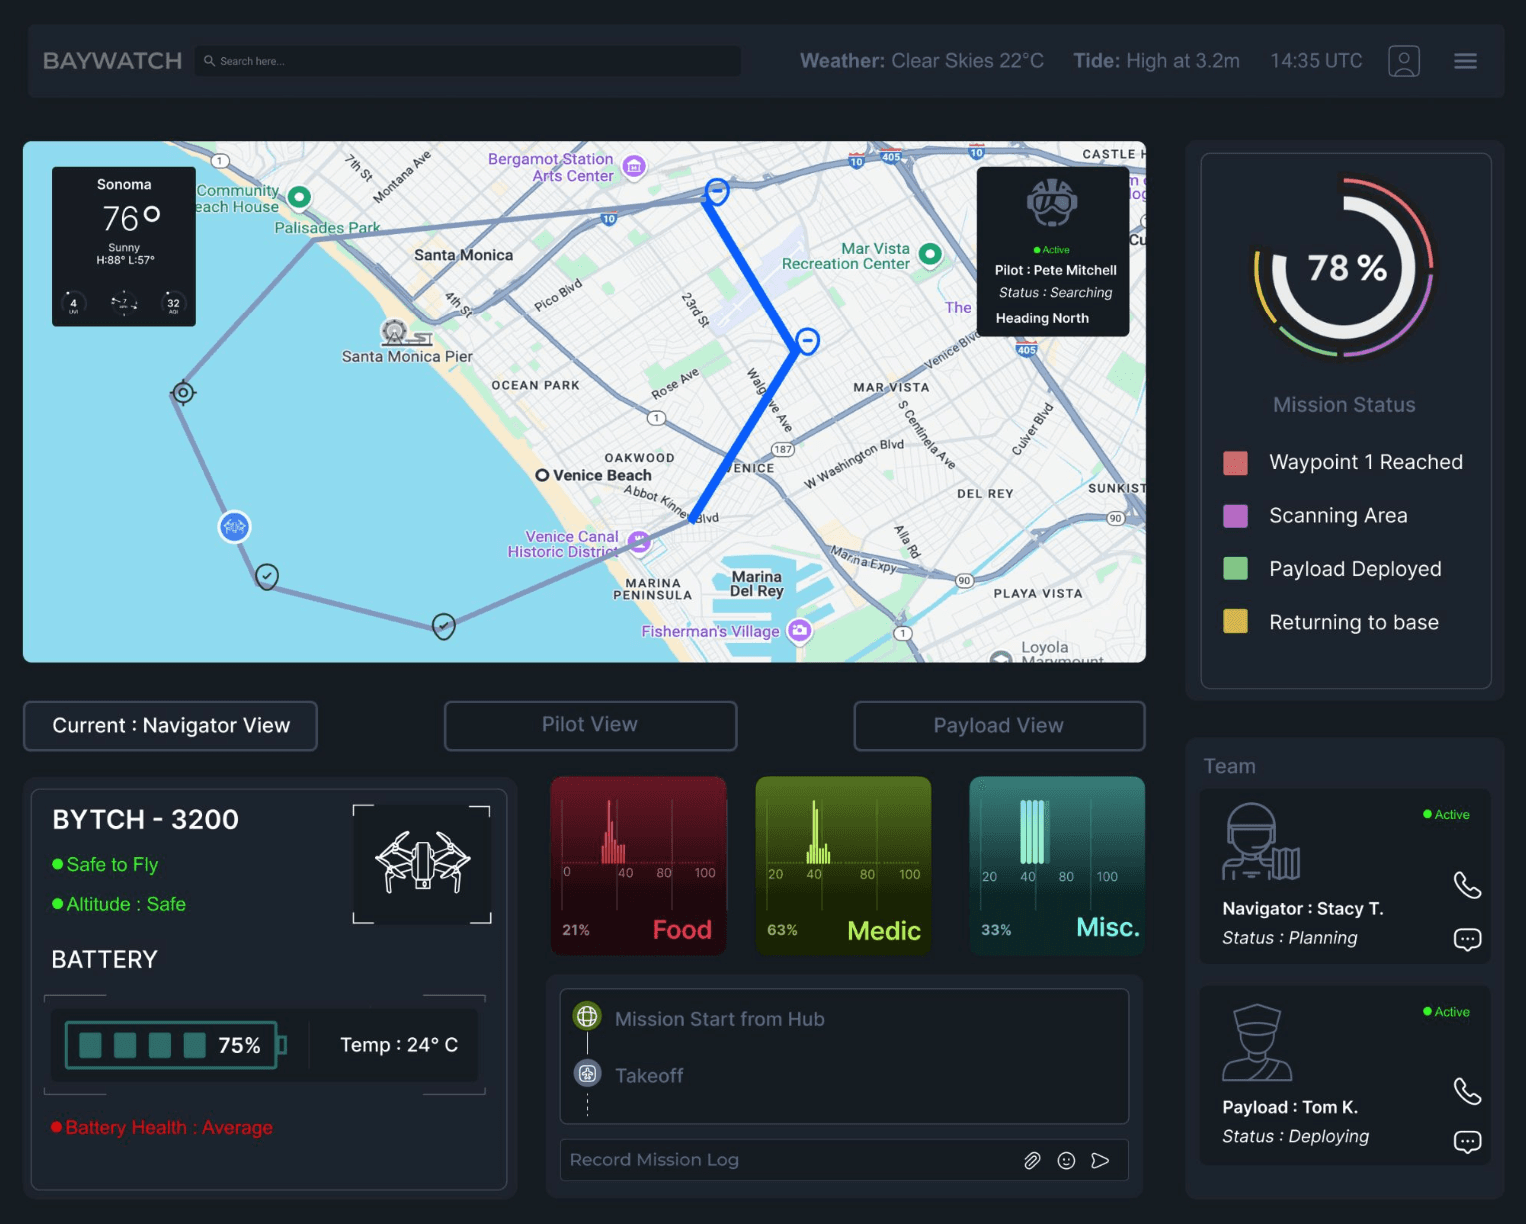
Task: Click the Mission Status heading
Action: tap(1344, 405)
